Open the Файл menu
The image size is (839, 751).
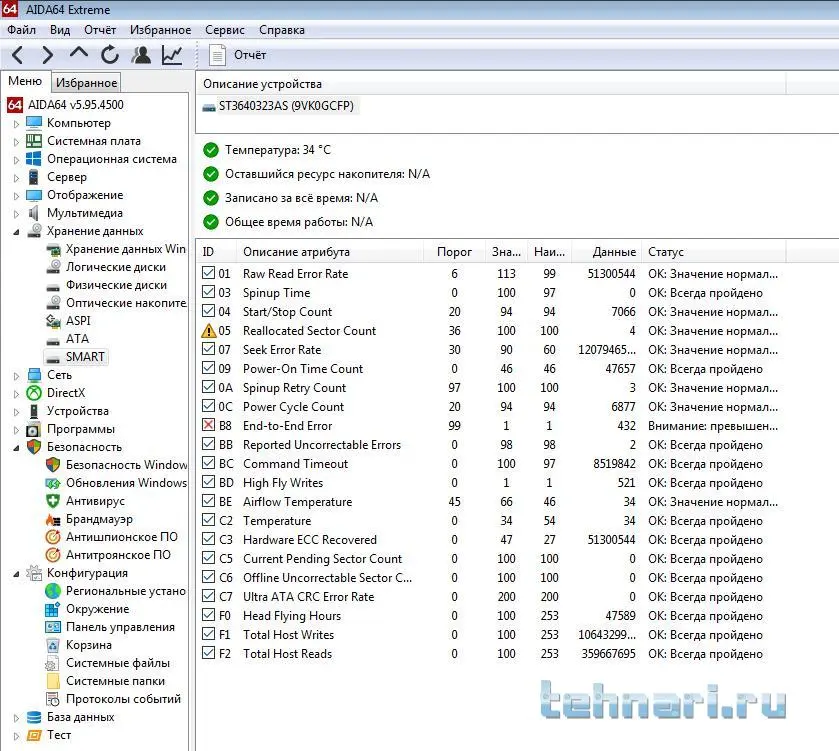21,30
